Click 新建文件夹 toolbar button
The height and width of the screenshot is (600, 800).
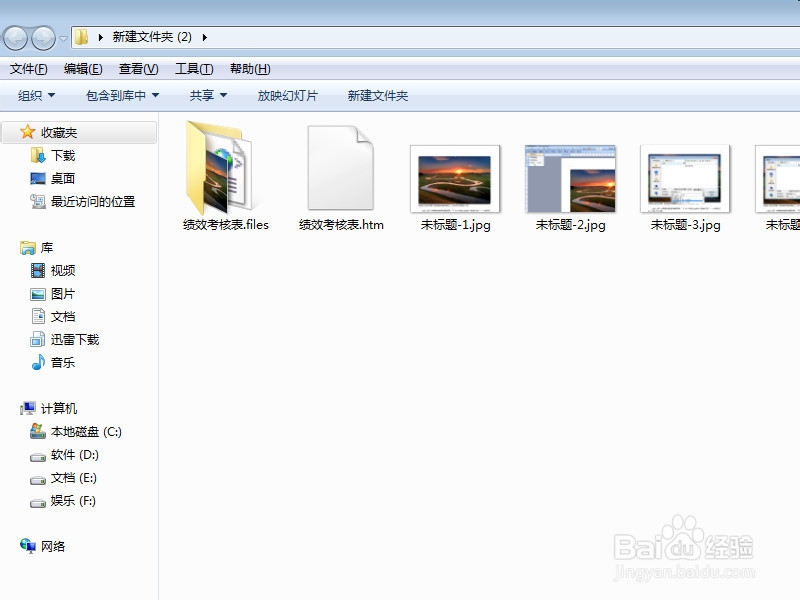(x=378, y=95)
